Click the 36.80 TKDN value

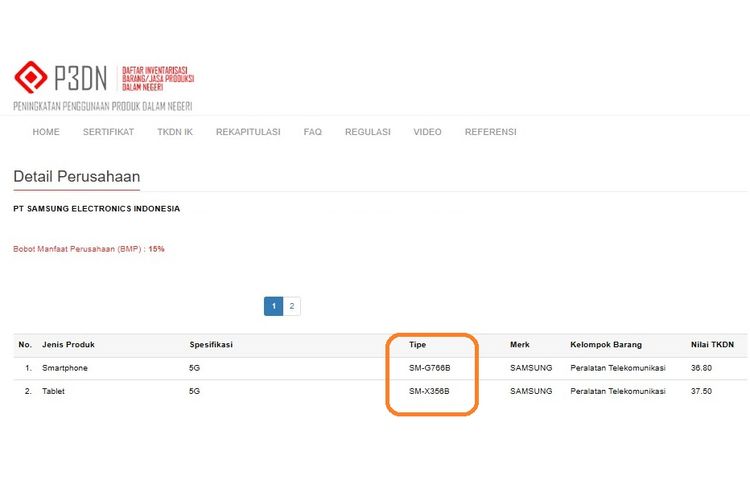point(701,368)
